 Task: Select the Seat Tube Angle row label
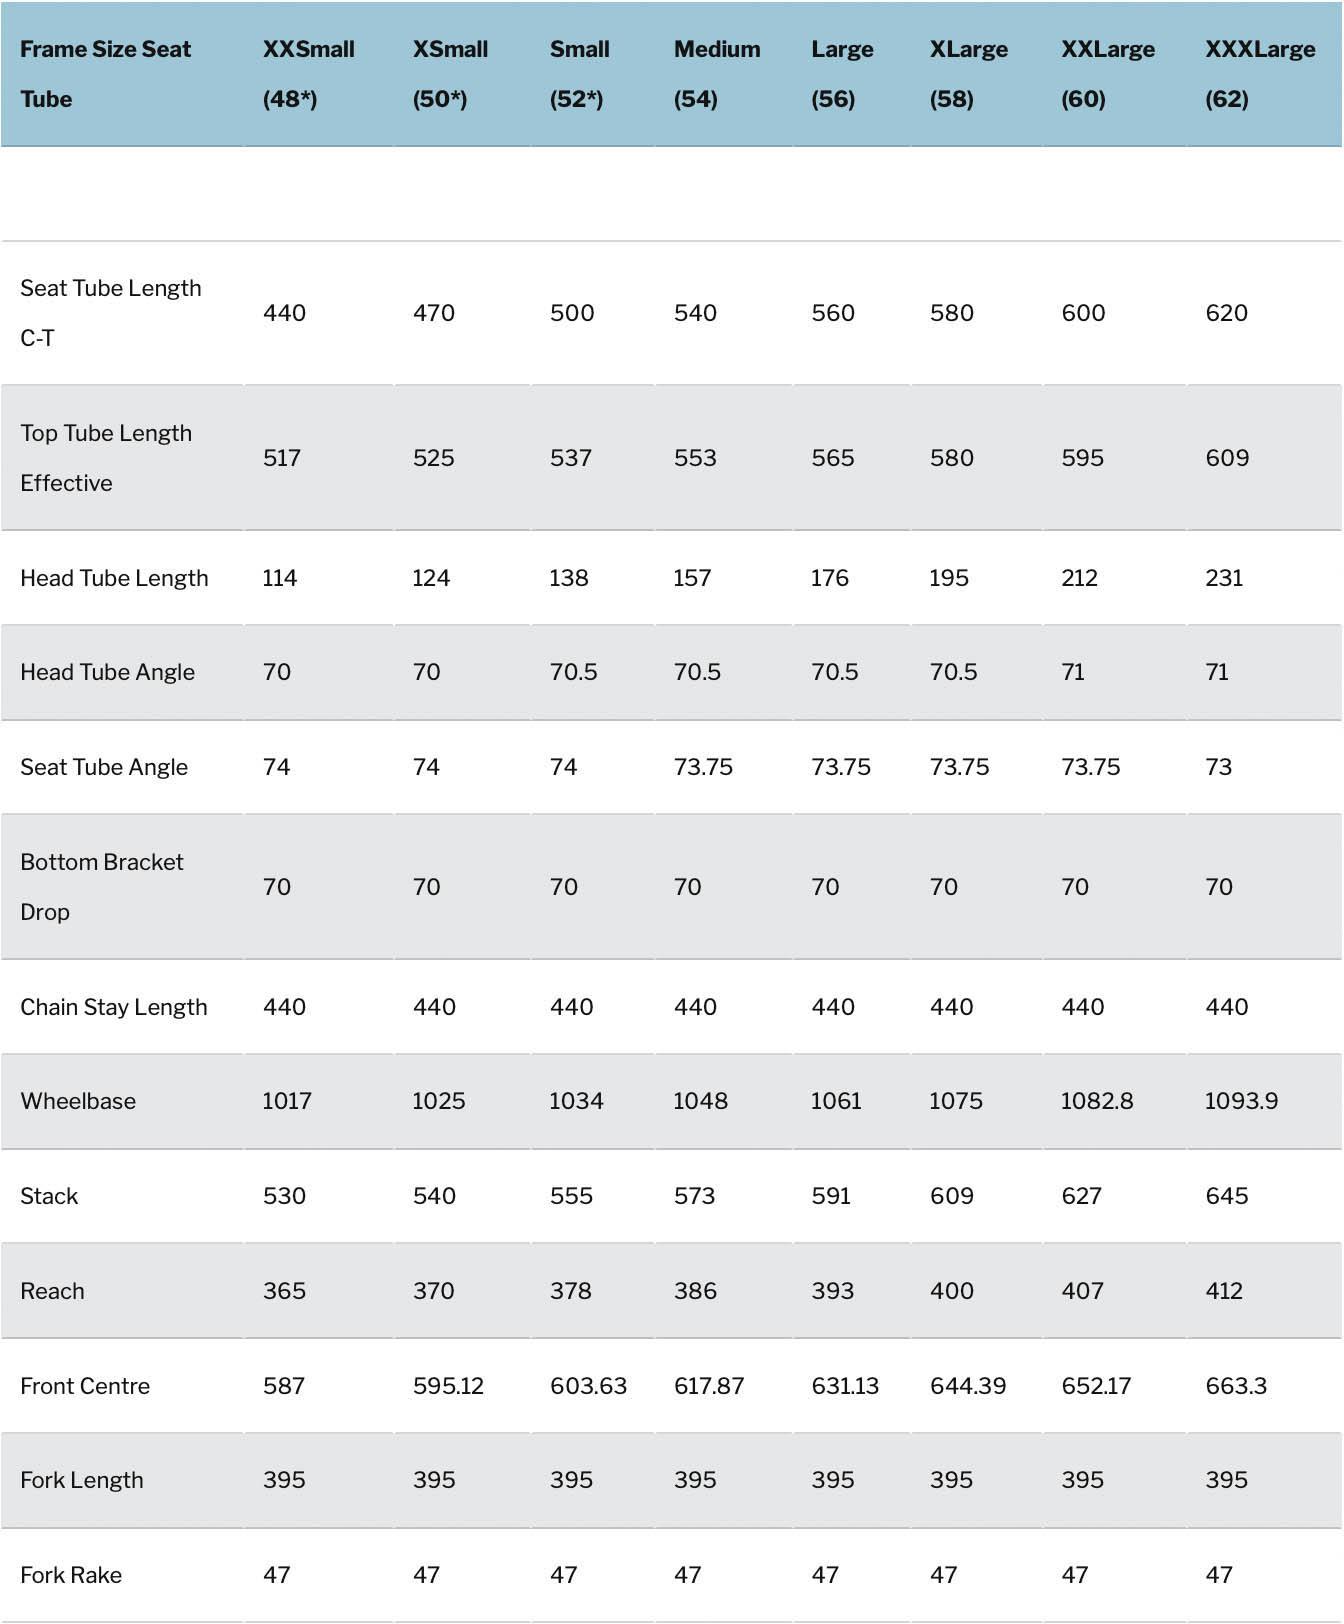click(104, 767)
